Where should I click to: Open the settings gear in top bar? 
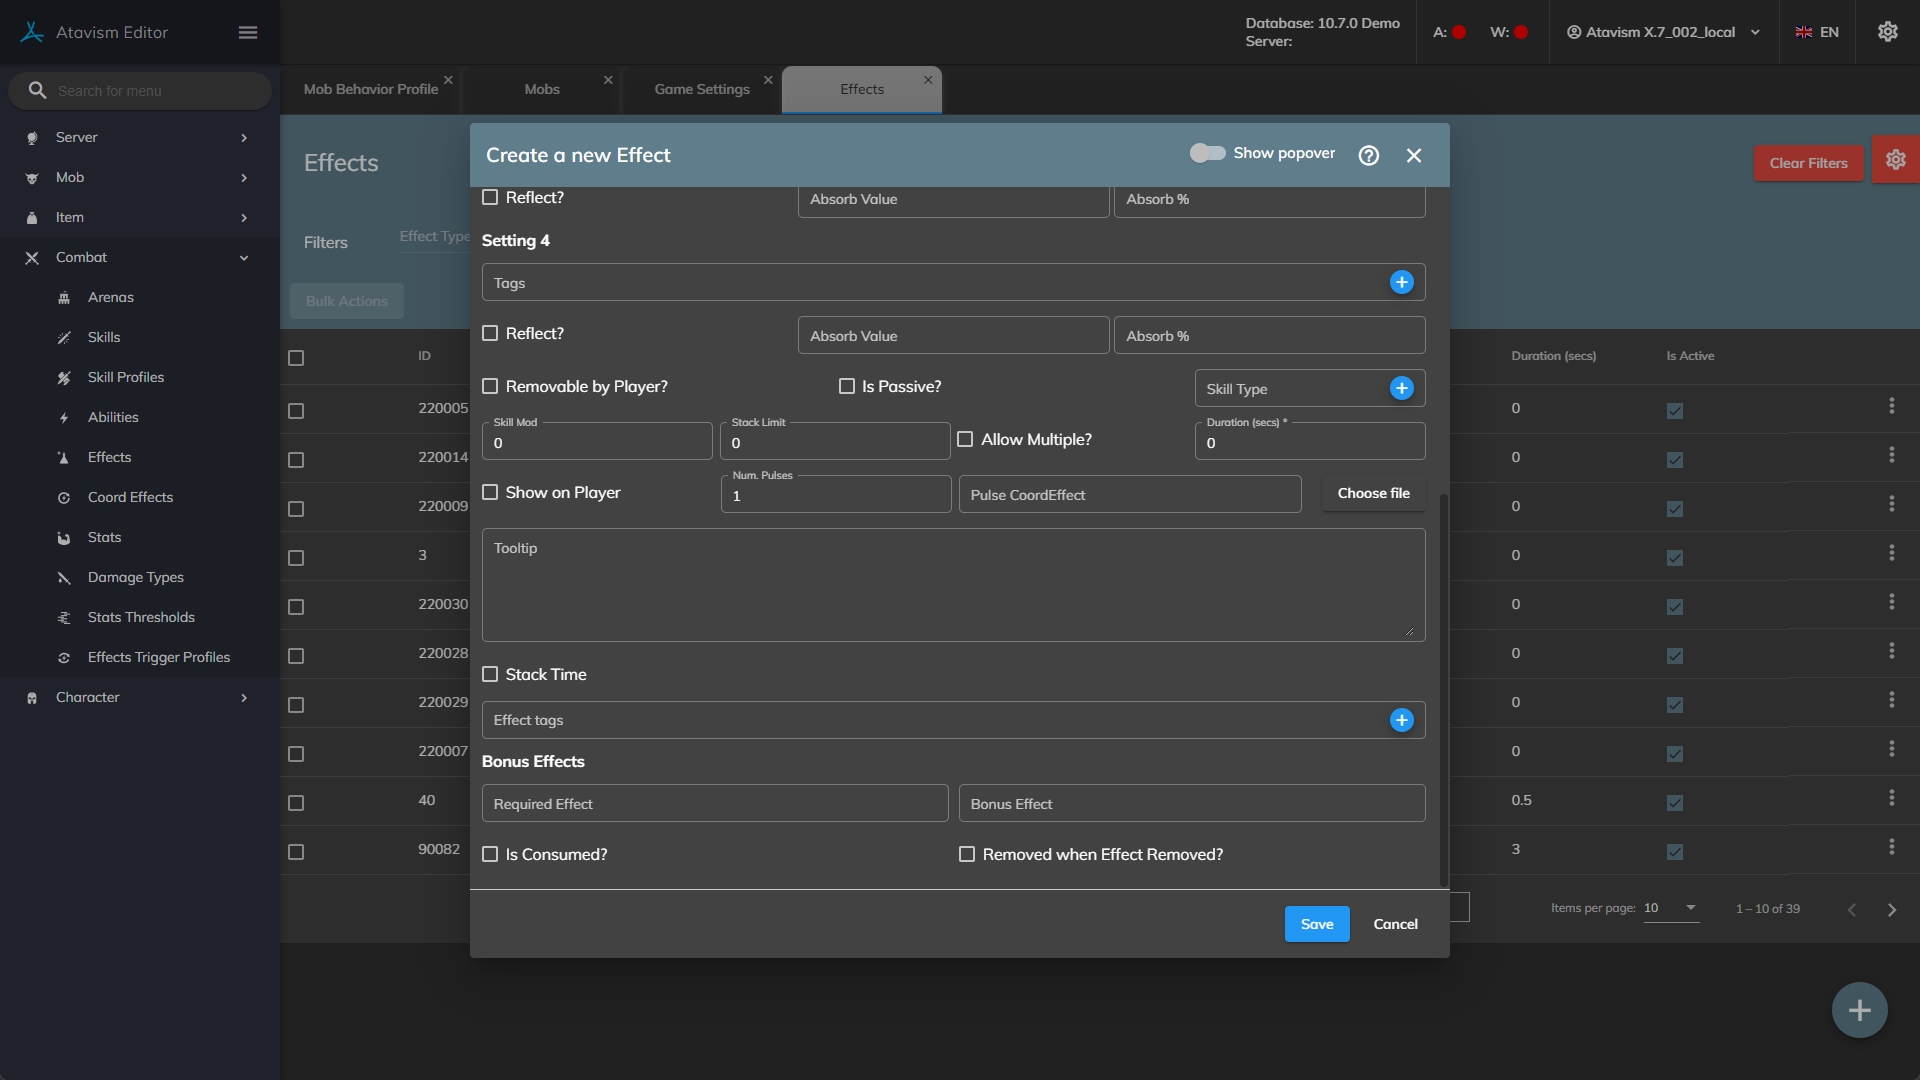[1887, 32]
